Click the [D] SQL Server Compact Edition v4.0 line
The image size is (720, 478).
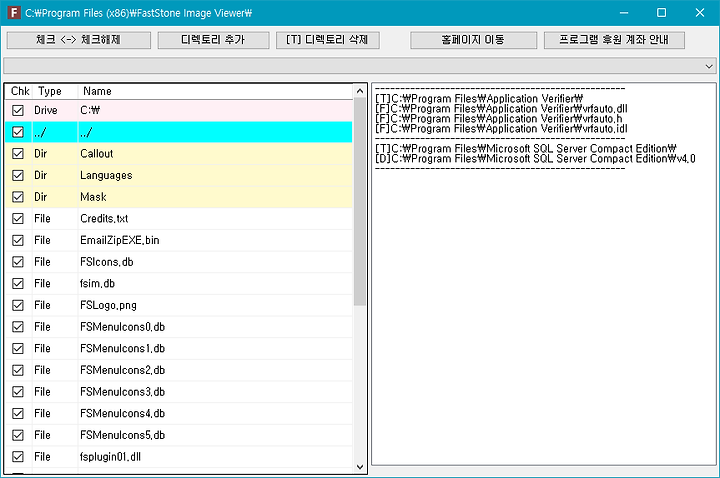pyautogui.click(x=535, y=159)
